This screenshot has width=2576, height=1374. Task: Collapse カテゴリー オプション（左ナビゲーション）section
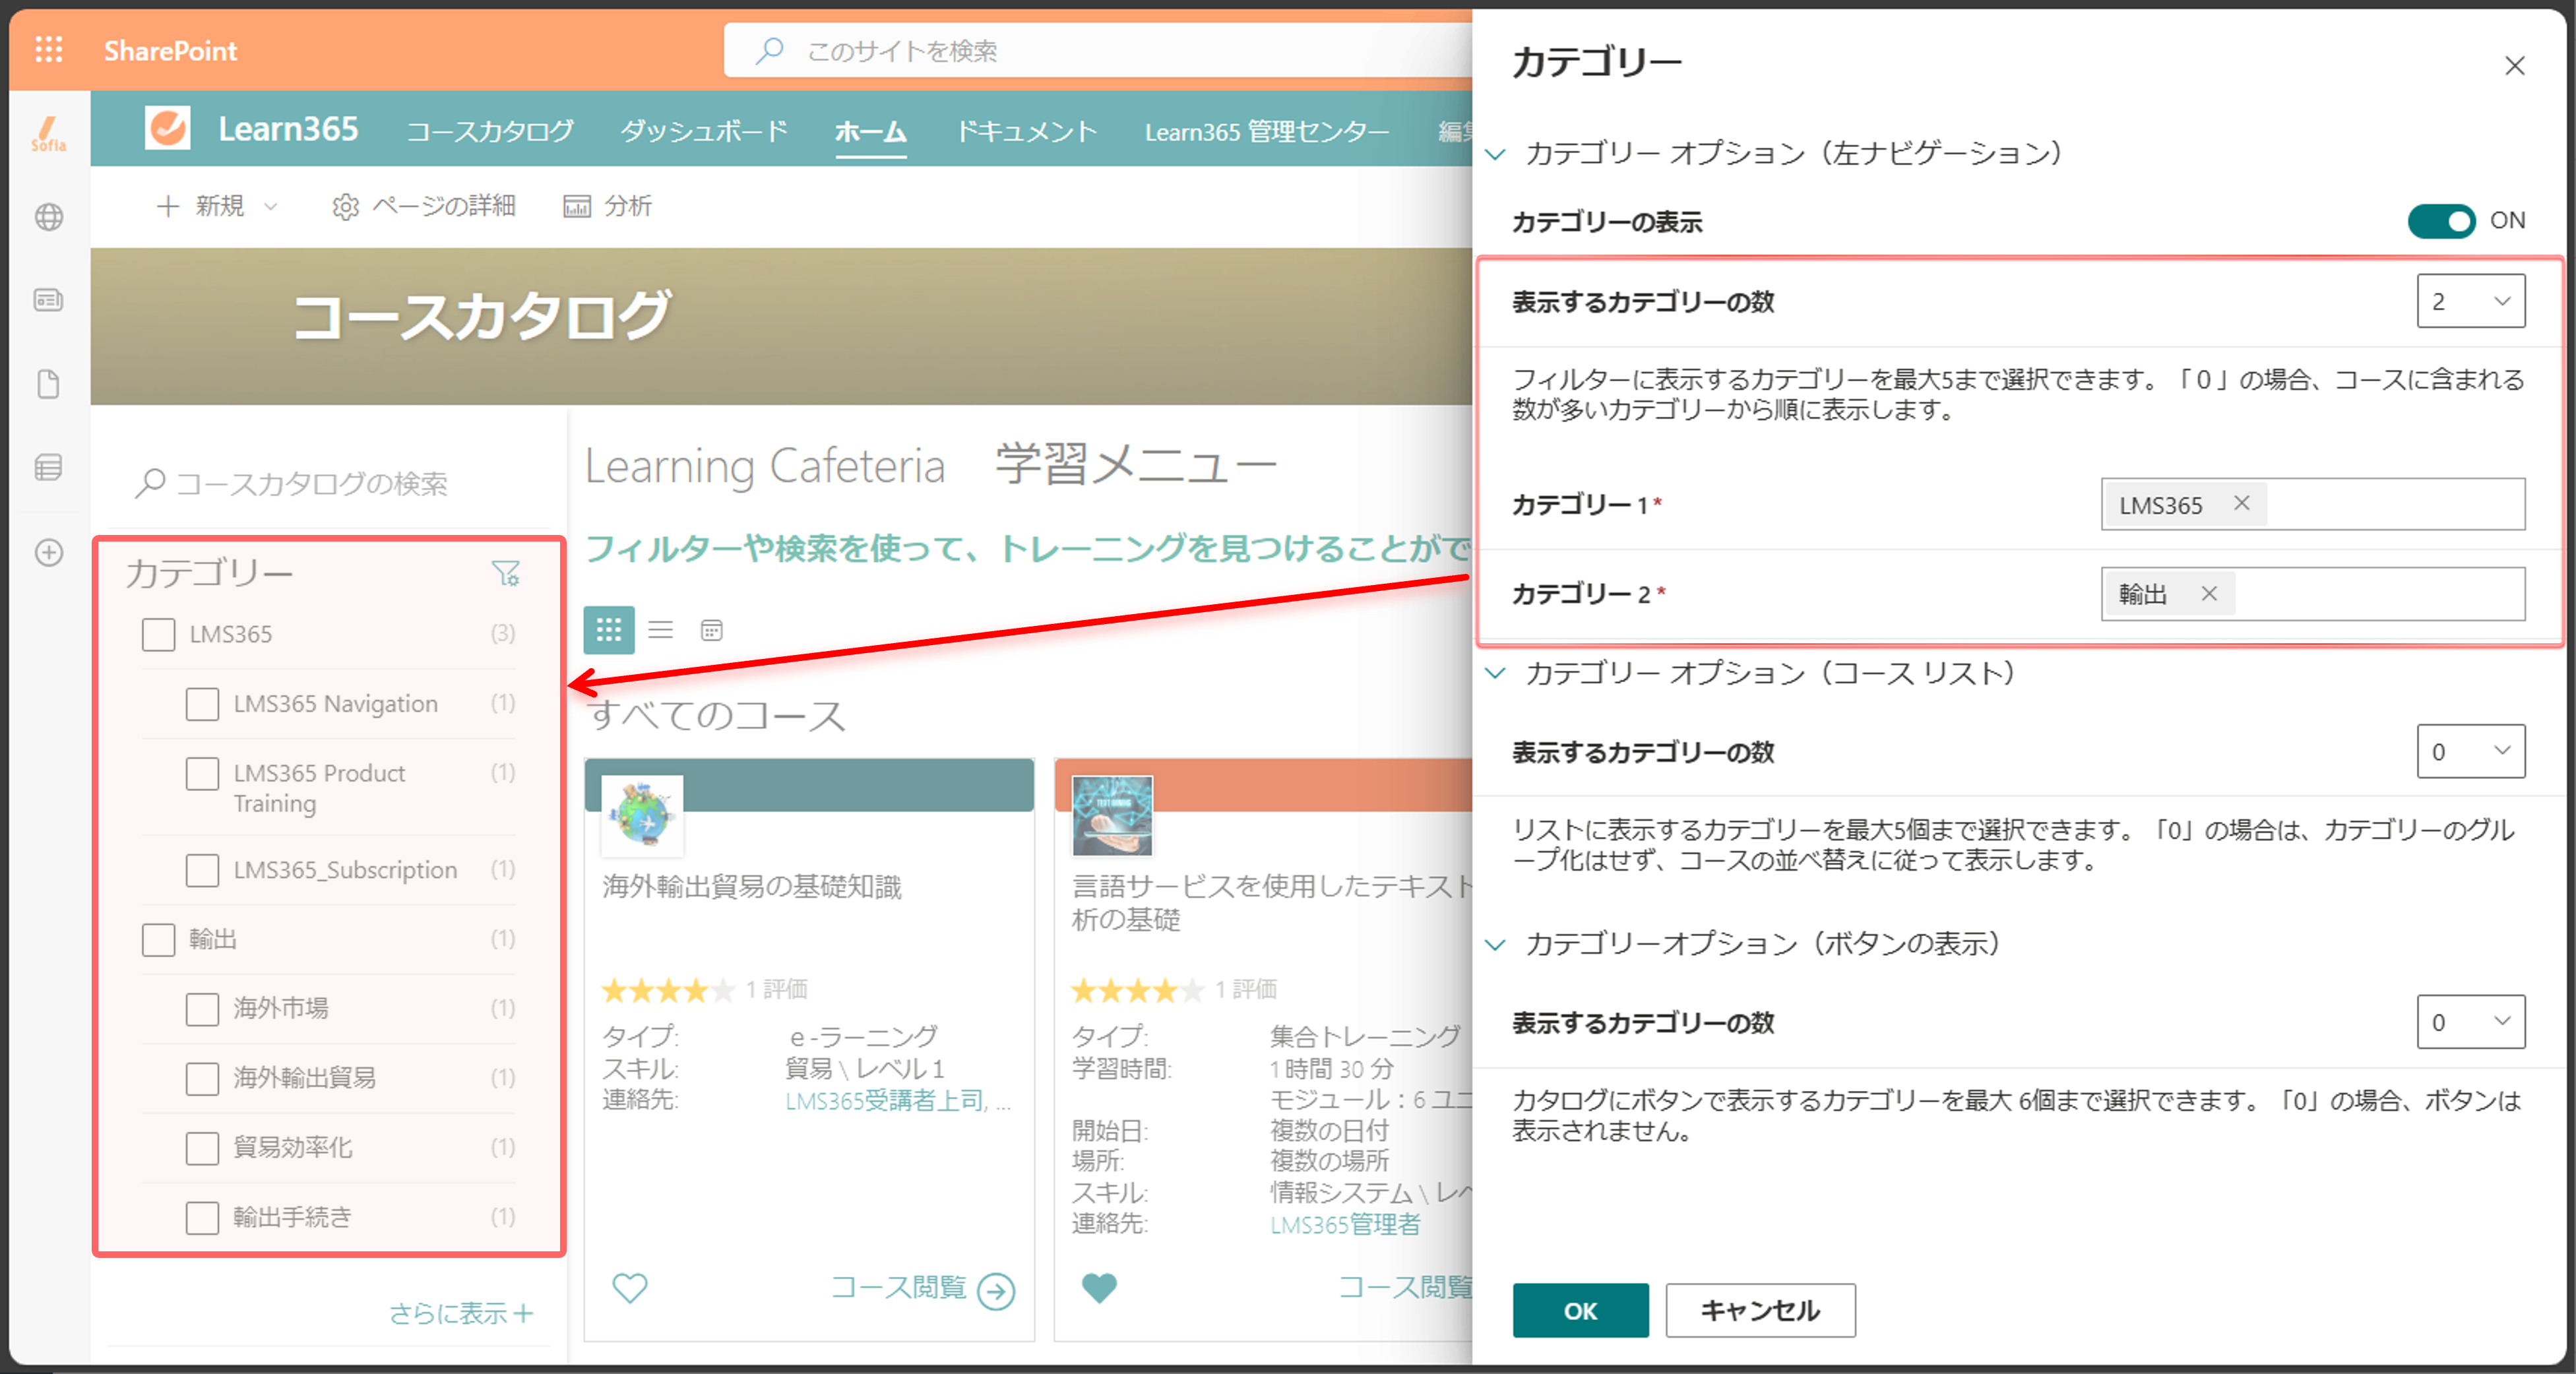[x=1495, y=154]
